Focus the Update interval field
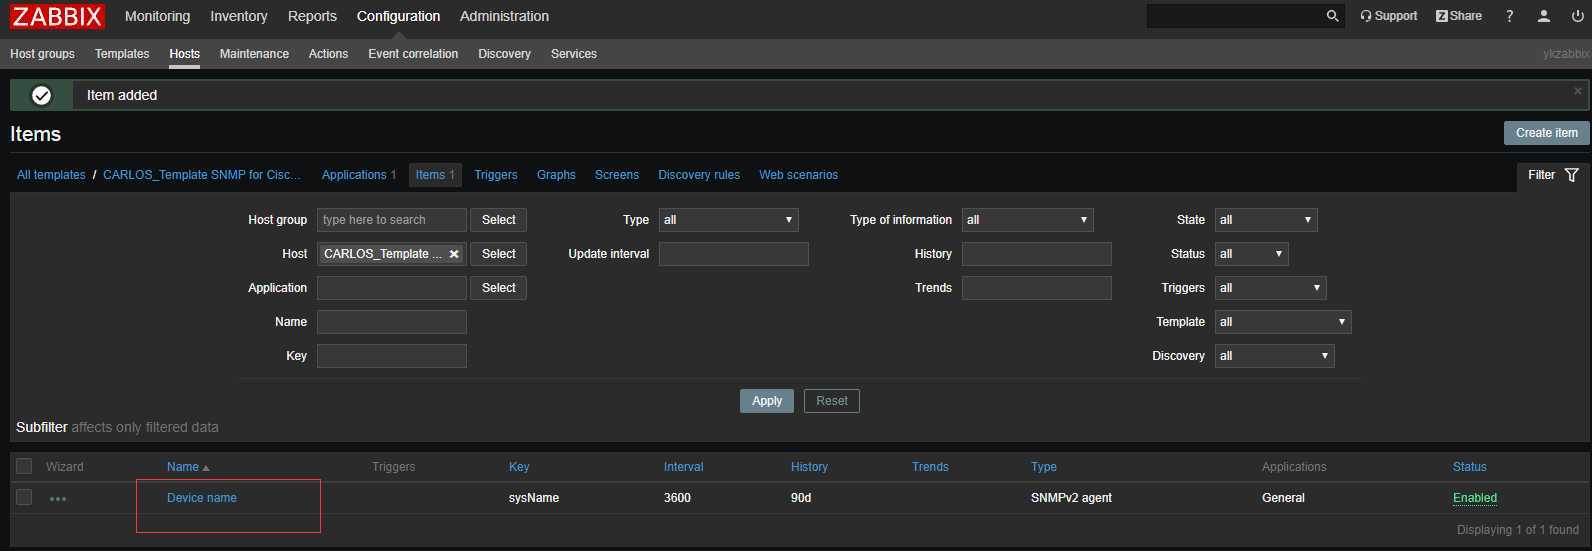This screenshot has height=551, width=1592. (734, 254)
